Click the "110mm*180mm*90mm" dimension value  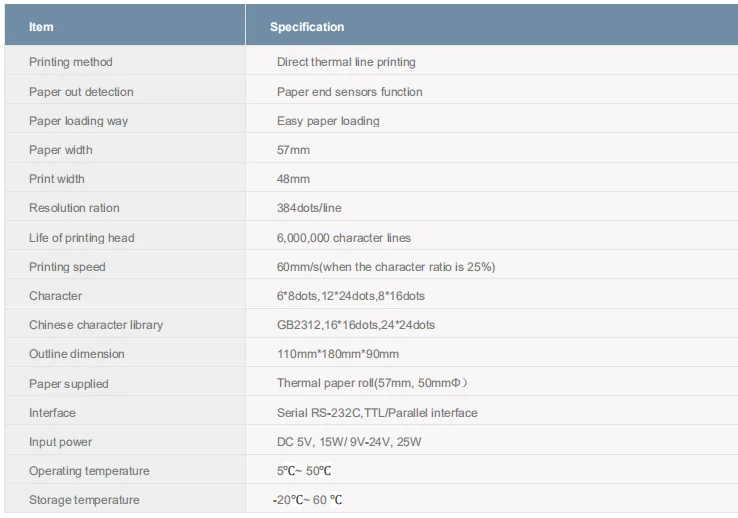click(338, 354)
